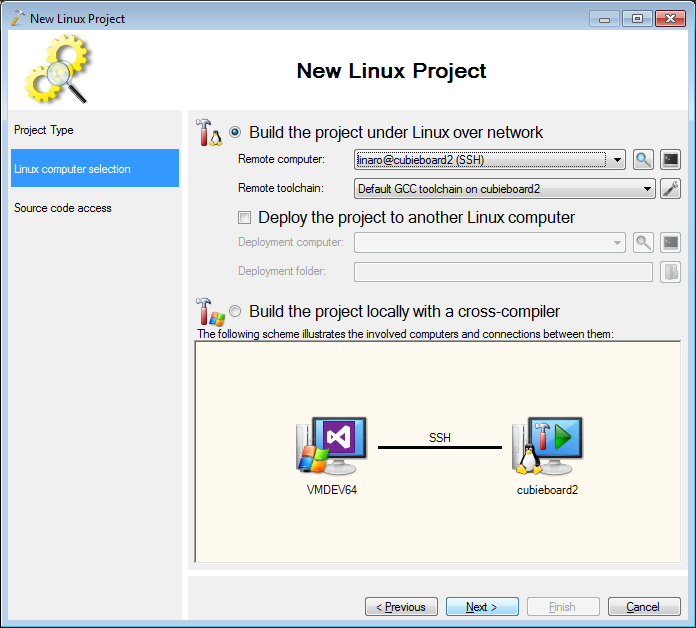Click the cubieboard2 Linux computer icon
This screenshot has width=696, height=628.
click(x=547, y=445)
